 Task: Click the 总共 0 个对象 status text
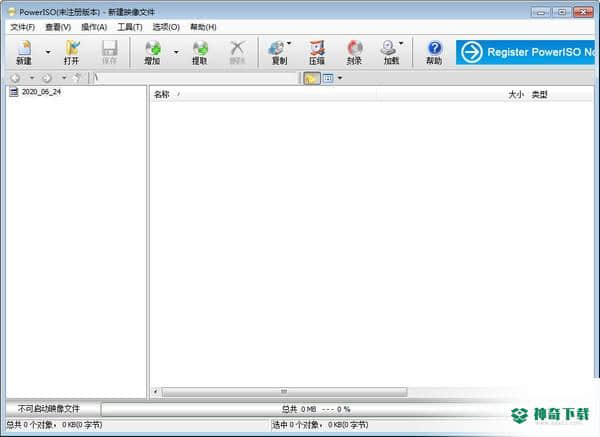(x=54, y=425)
